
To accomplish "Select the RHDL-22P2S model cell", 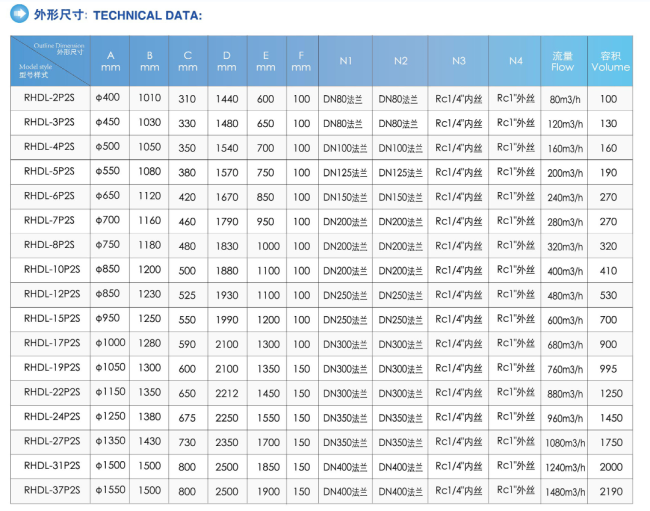I will (50, 392).
